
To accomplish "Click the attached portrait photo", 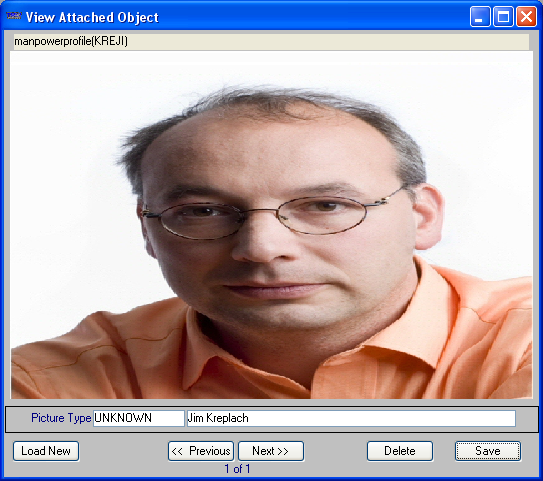I will tap(272, 225).
